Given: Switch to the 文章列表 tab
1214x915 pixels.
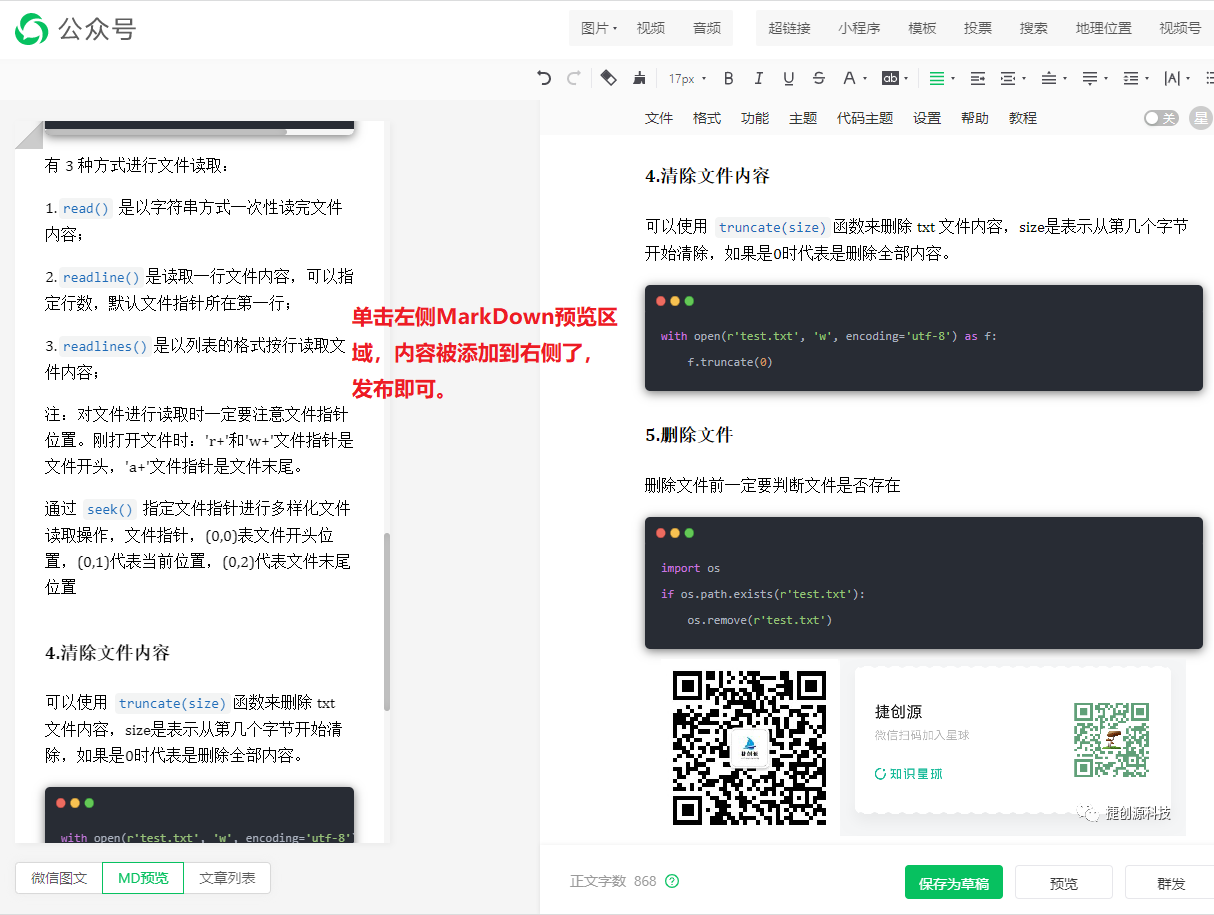Looking at the screenshot, I should 227,878.
